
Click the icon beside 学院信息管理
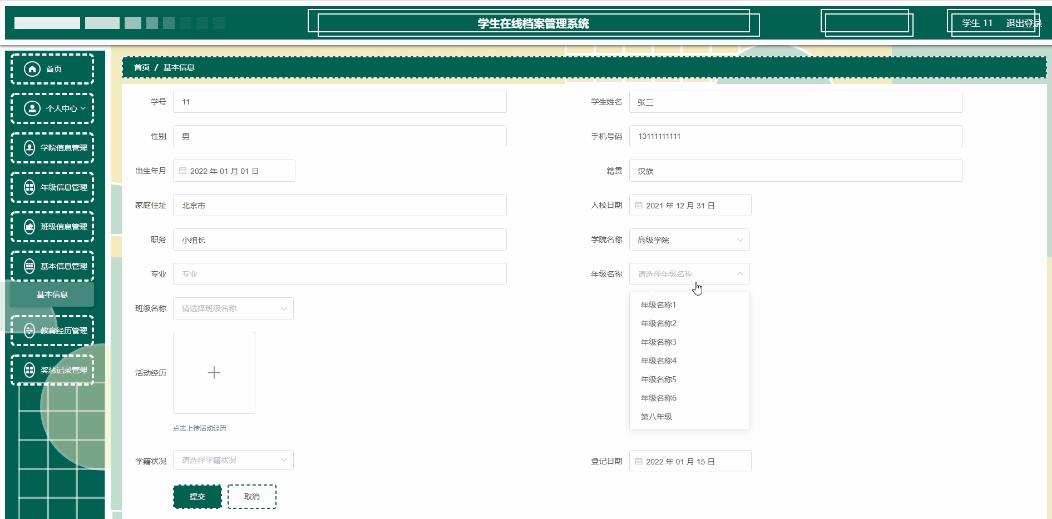(x=30, y=148)
